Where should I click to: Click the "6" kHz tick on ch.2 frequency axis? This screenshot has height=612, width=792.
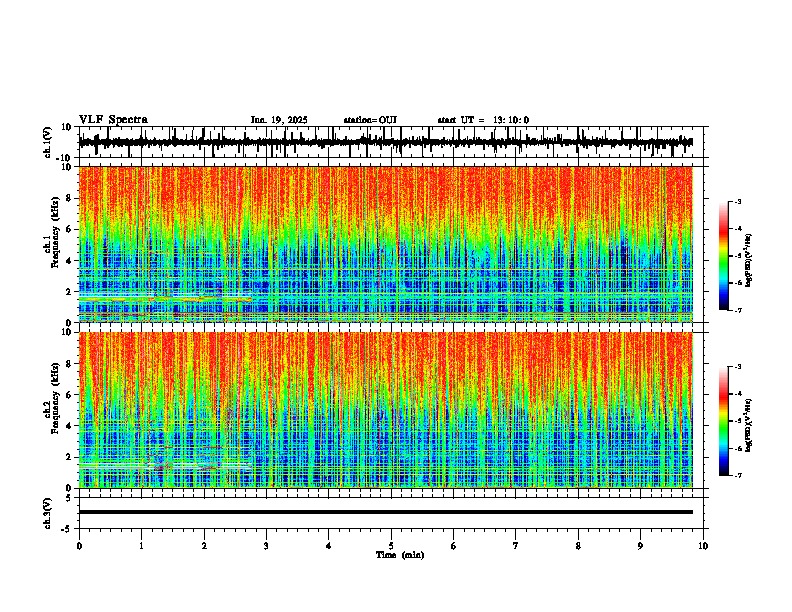coord(70,395)
